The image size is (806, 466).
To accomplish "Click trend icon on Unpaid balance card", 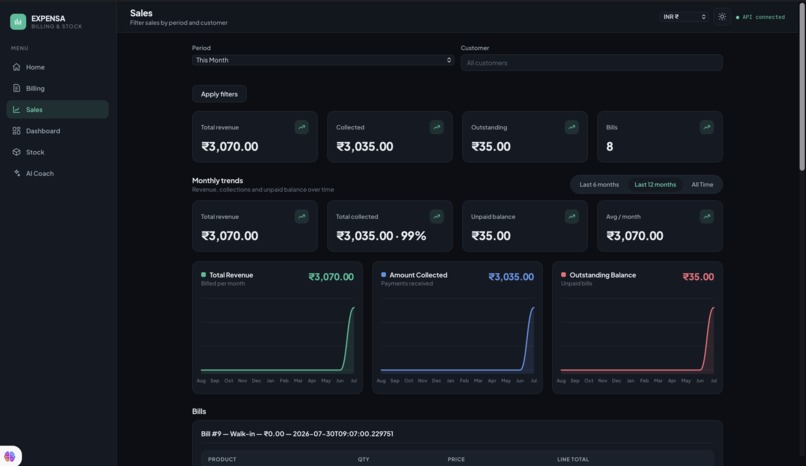I will [x=572, y=216].
